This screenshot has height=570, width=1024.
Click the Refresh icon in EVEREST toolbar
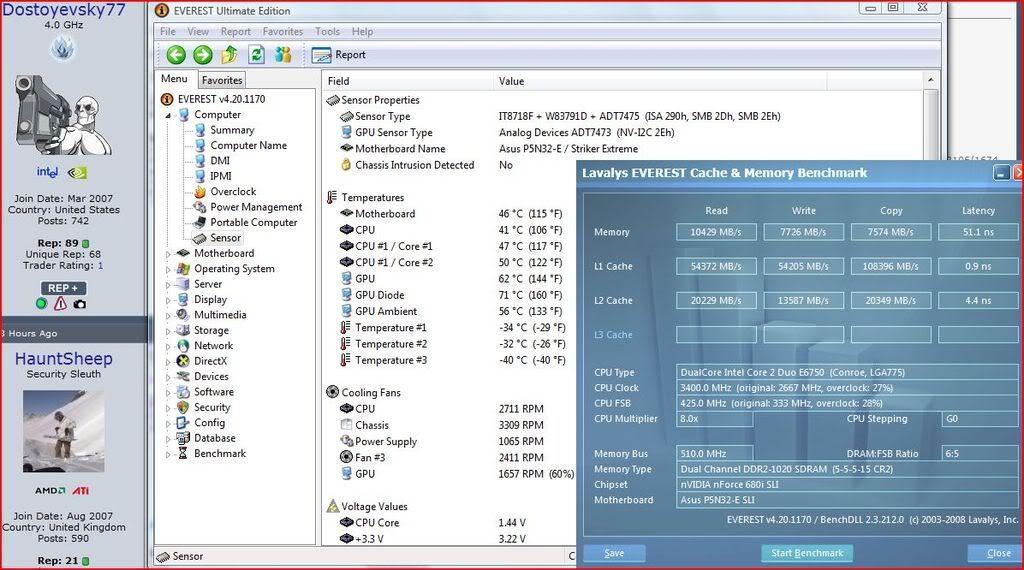[x=257, y=55]
